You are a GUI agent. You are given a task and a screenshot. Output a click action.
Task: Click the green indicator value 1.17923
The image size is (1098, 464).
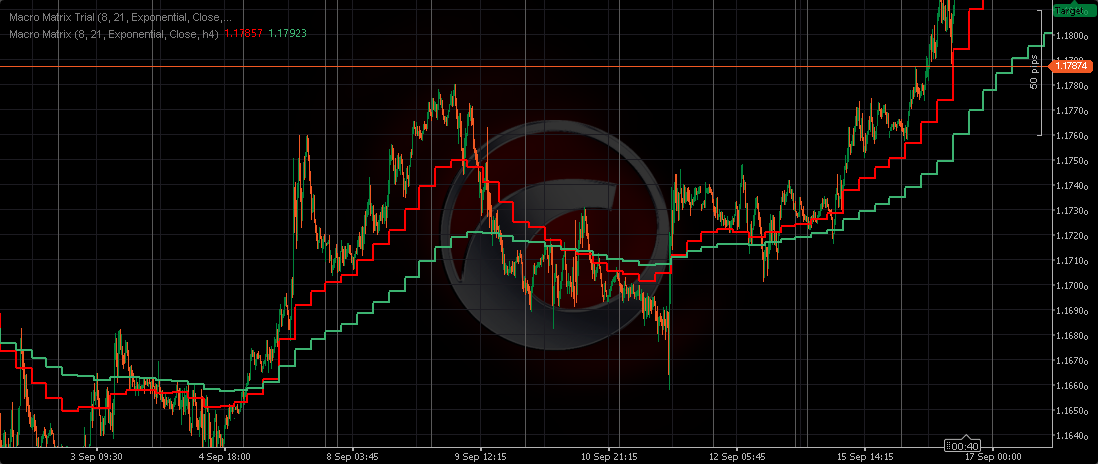click(287, 33)
